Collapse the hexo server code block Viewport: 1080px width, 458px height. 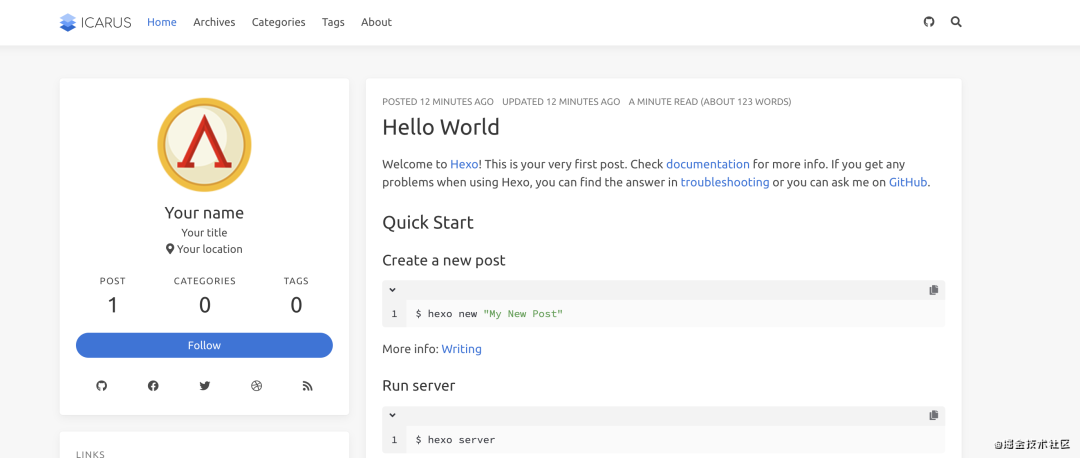coord(393,415)
